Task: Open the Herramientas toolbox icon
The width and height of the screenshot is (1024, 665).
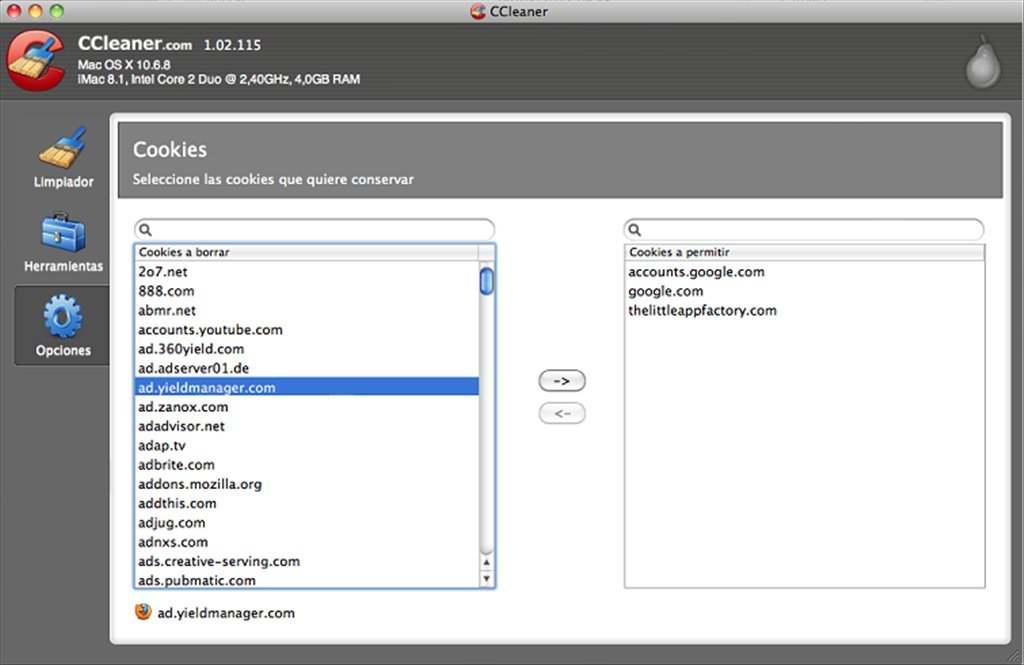Action: click(x=63, y=233)
